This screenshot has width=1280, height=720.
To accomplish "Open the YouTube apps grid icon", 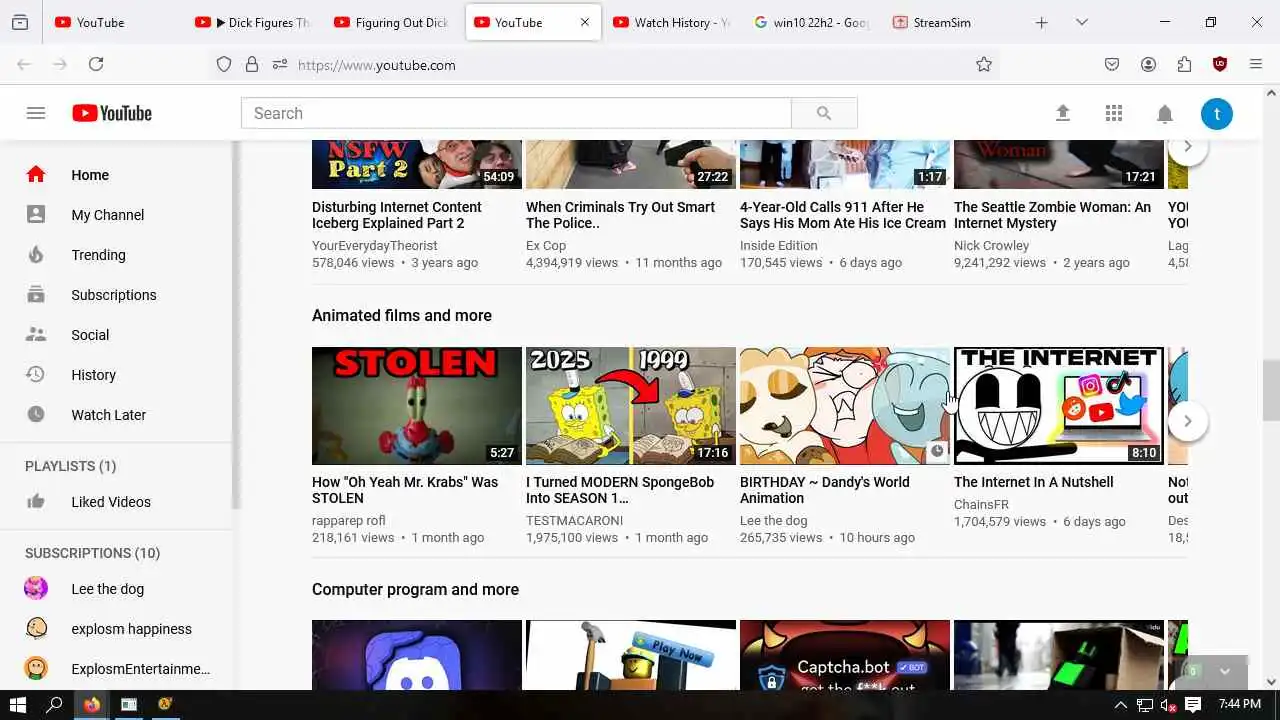I will tap(1114, 113).
